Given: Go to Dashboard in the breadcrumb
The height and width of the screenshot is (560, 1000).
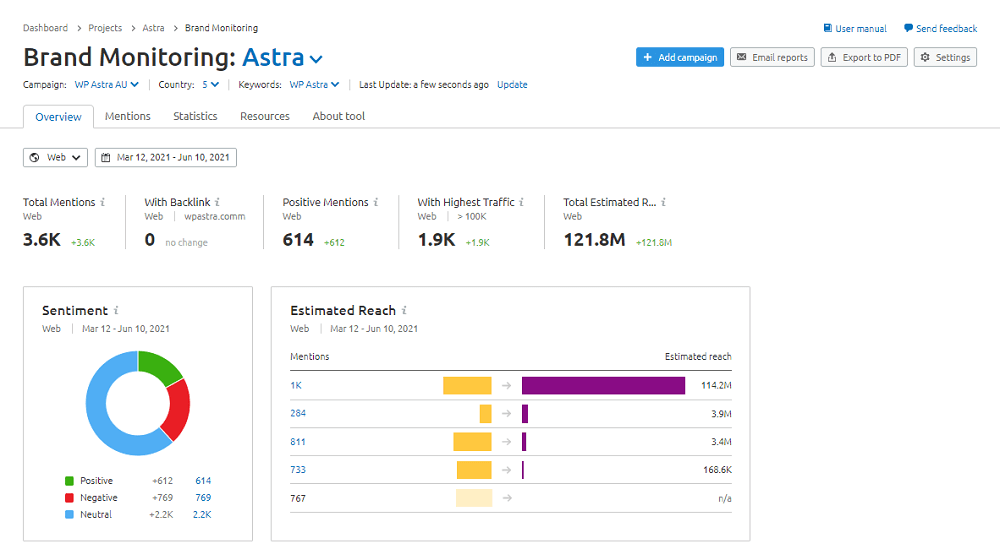Looking at the screenshot, I should [x=45, y=28].
